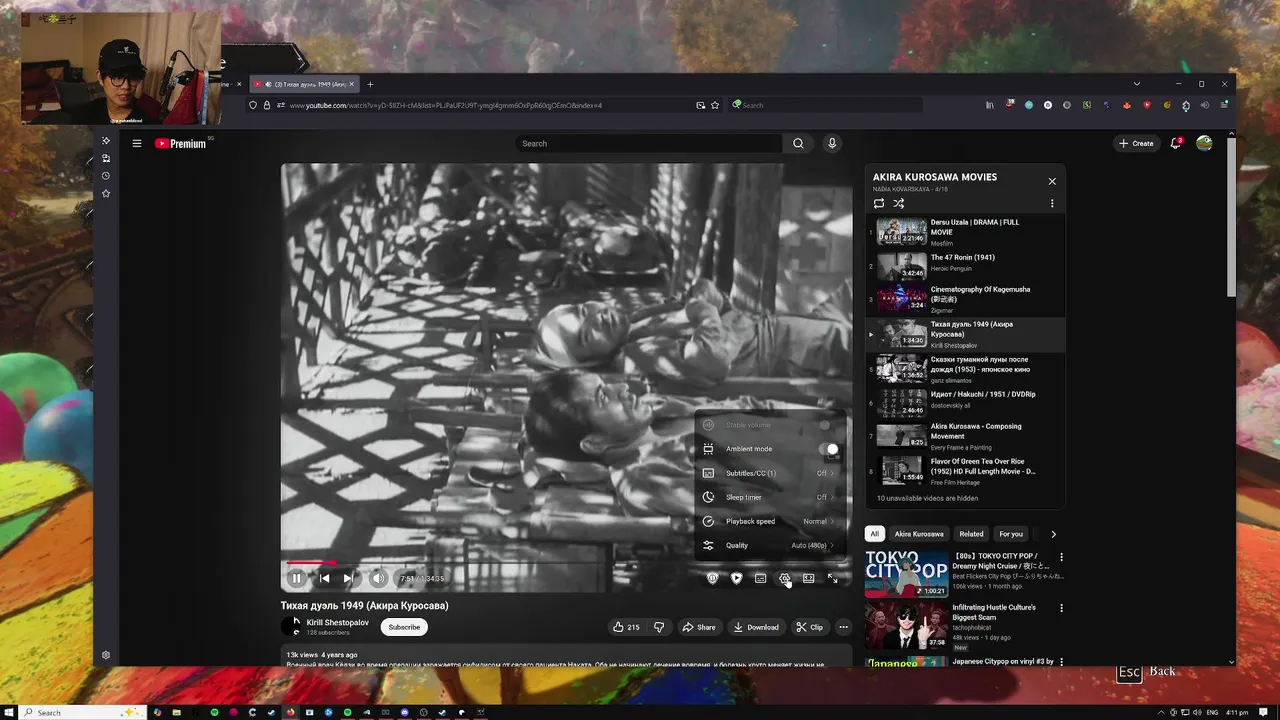Toggle the autoplay play-badge icon in player

(x=736, y=578)
